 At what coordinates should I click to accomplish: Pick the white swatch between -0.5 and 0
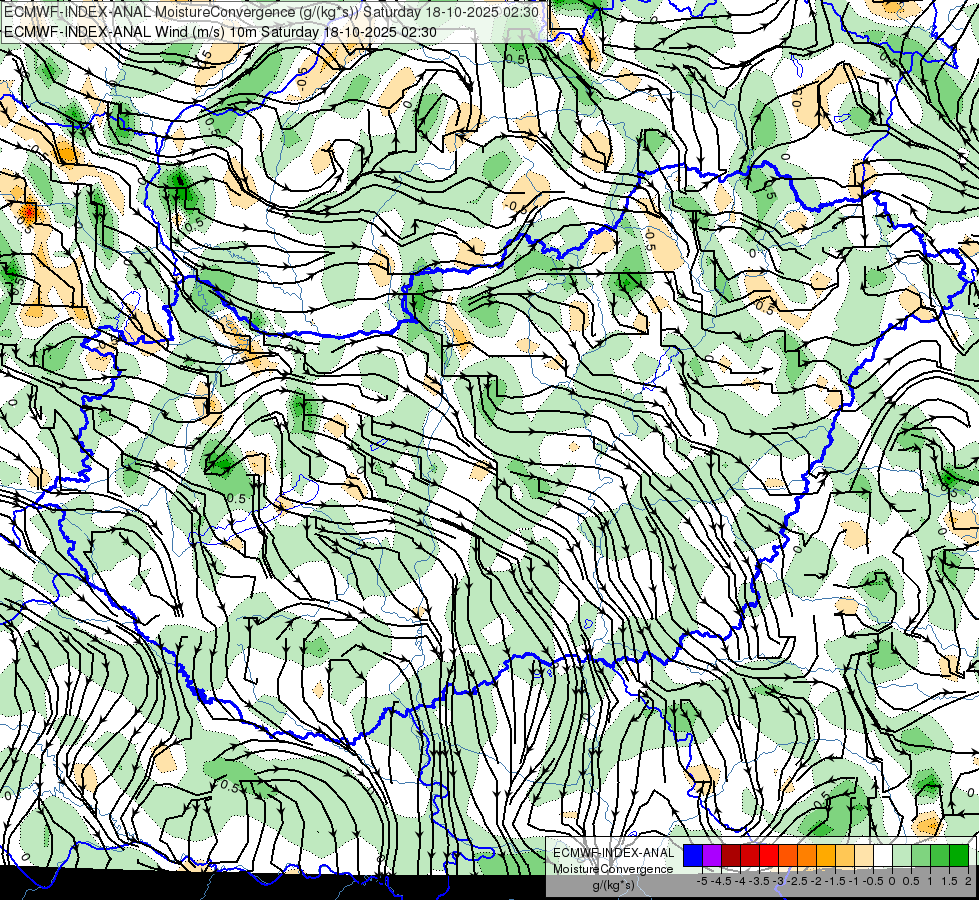(883, 856)
